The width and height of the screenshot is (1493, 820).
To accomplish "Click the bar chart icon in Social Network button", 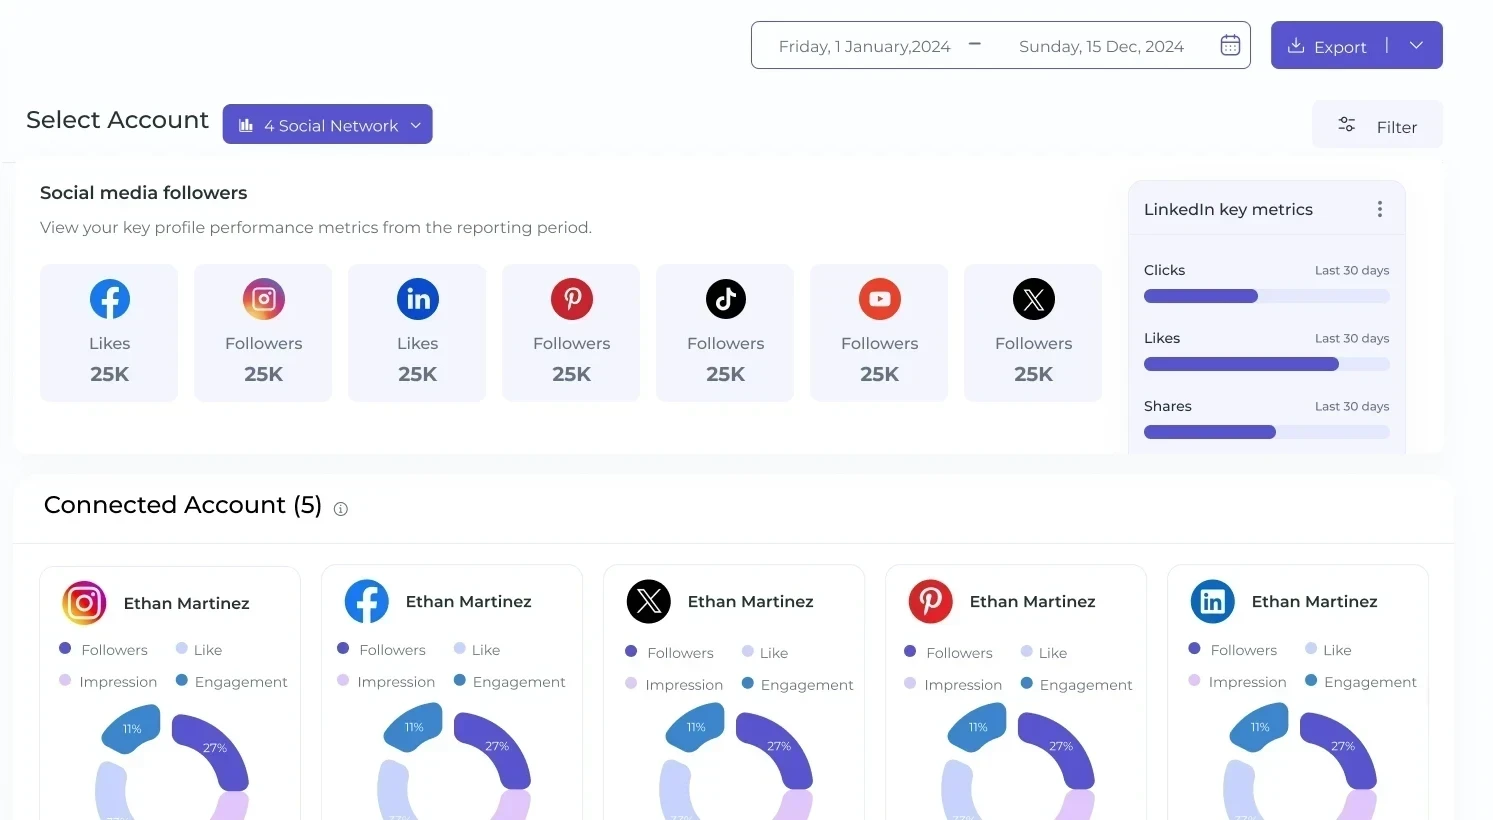I will tap(246, 125).
